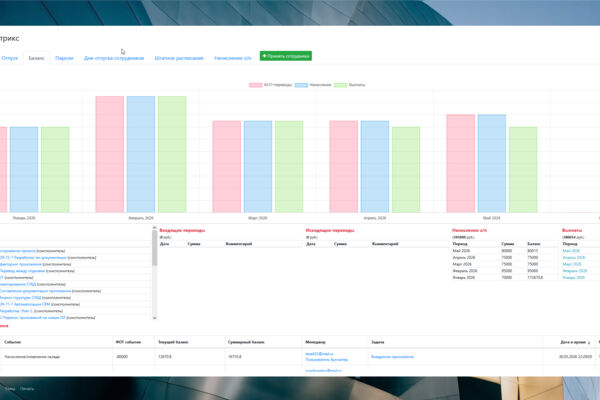Open the Дни отпуска сотрудников tab
The width and height of the screenshot is (600, 400).
[x=114, y=58]
